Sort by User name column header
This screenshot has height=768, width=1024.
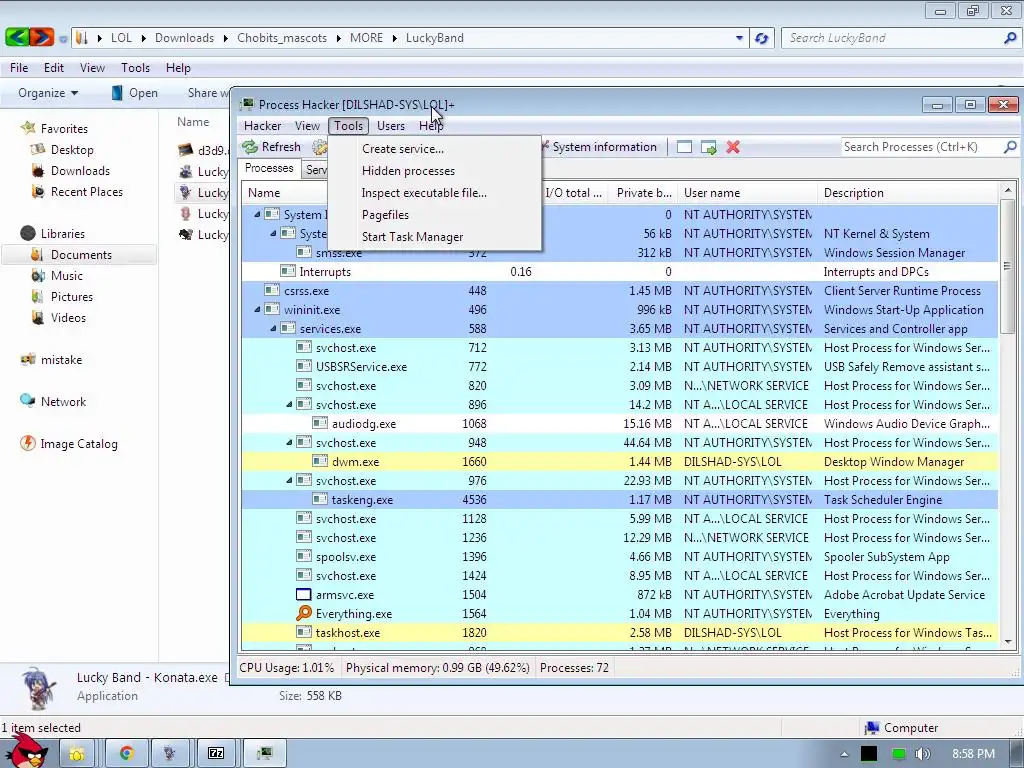(x=747, y=193)
